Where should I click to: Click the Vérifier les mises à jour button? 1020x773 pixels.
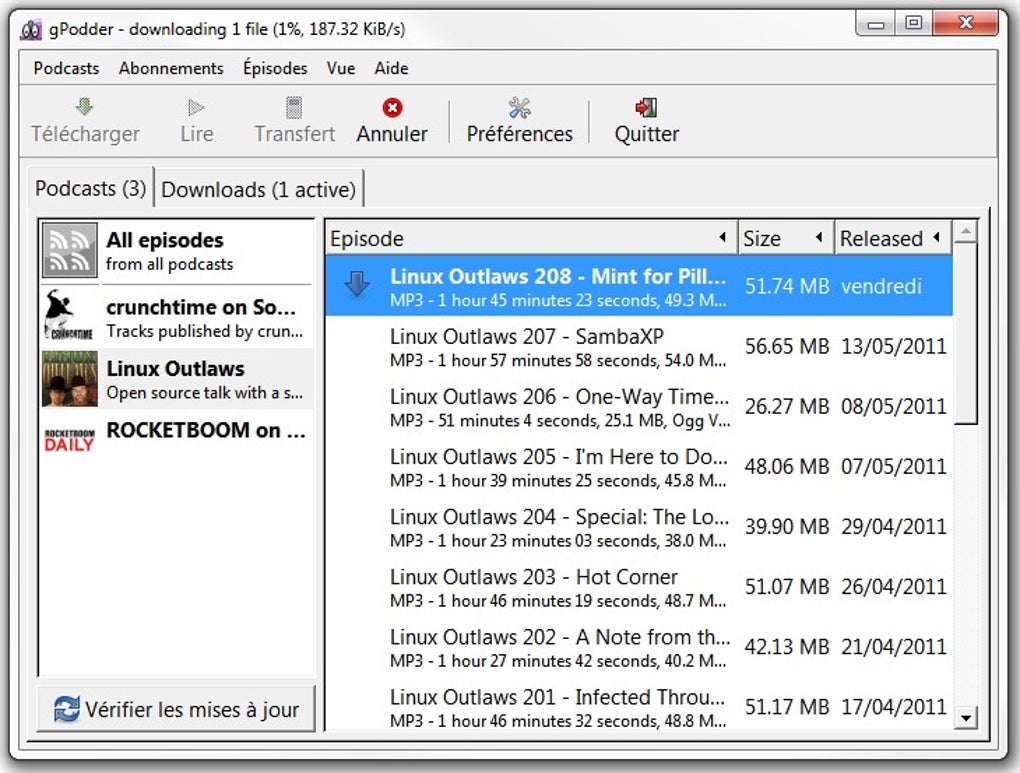(176, 709)
